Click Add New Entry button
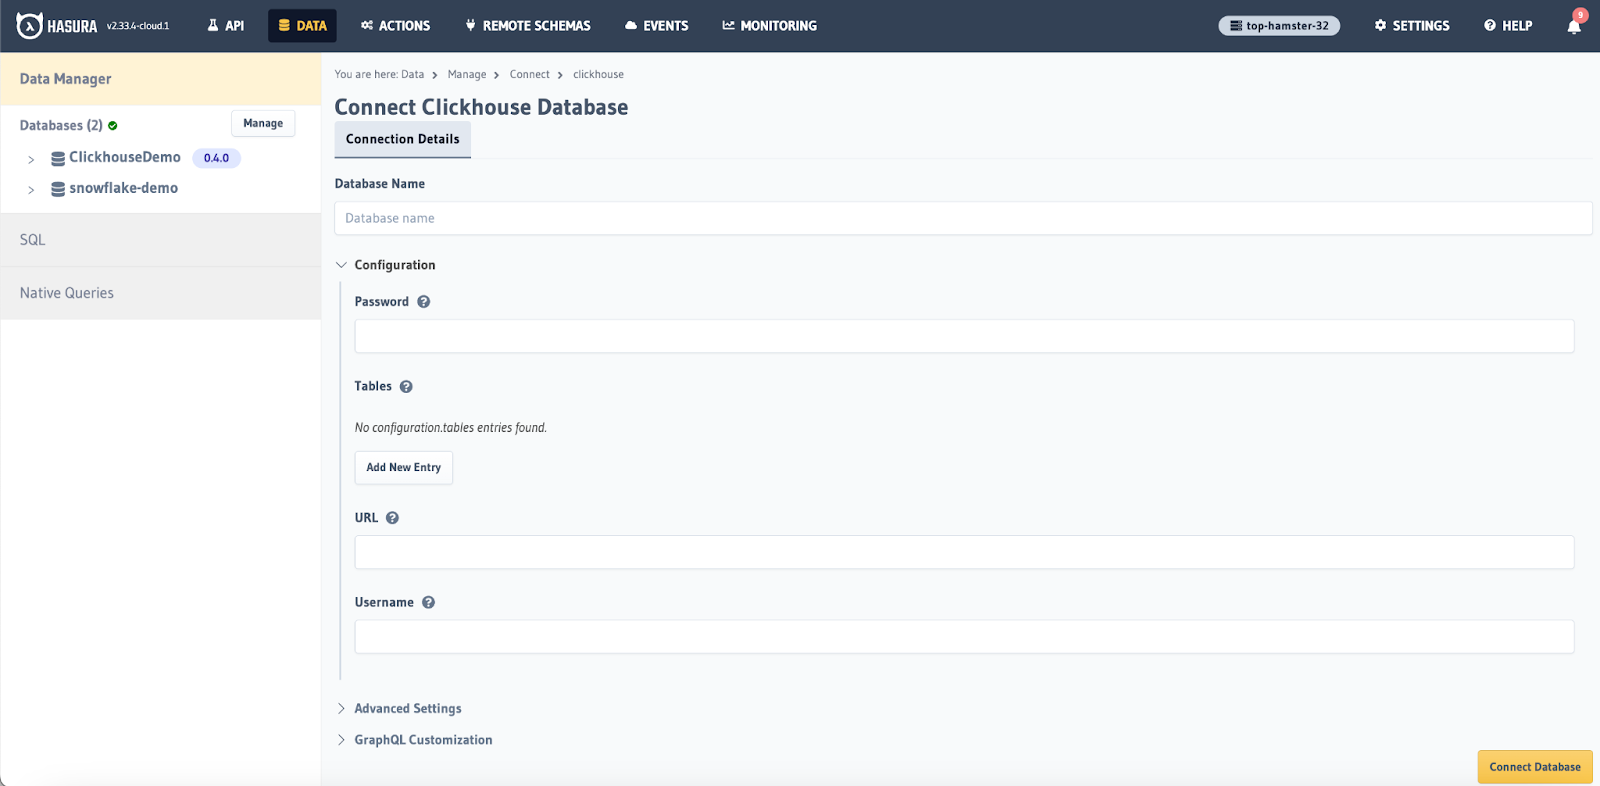This screenshot has width=1600, height=786. pos(404,468)
